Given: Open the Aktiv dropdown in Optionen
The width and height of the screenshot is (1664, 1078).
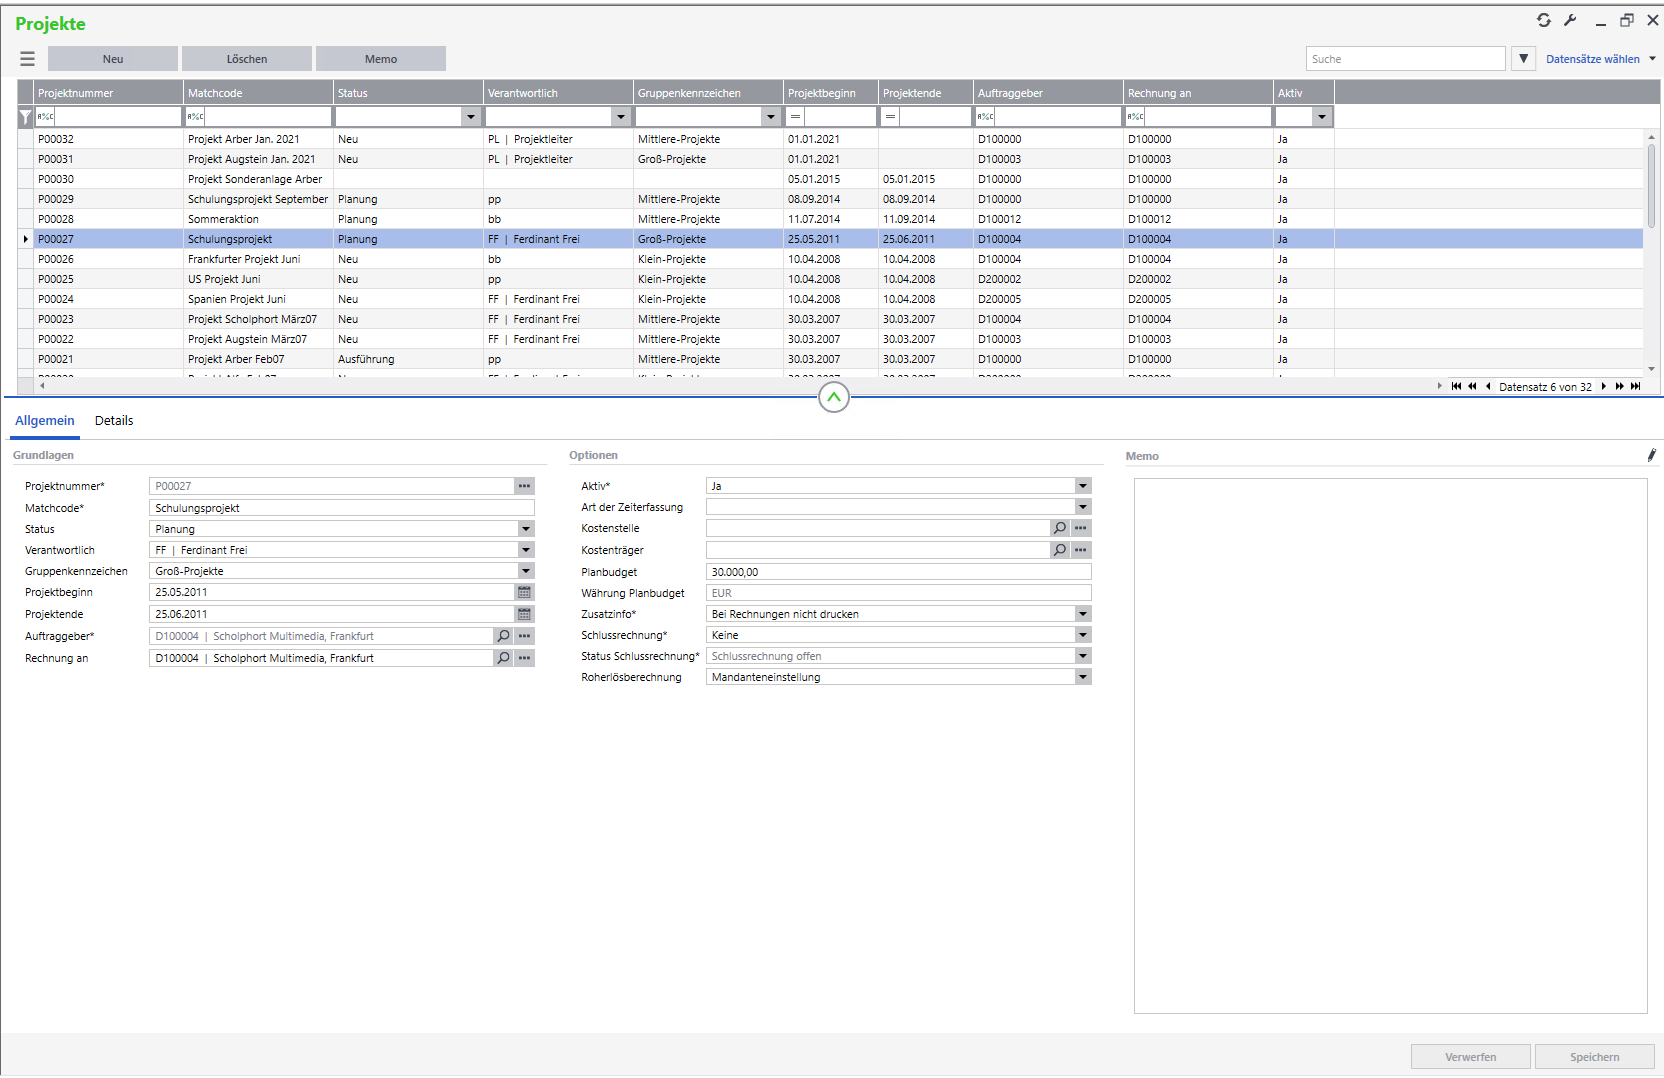Looking at the screenshot, I should (1082, 486).
